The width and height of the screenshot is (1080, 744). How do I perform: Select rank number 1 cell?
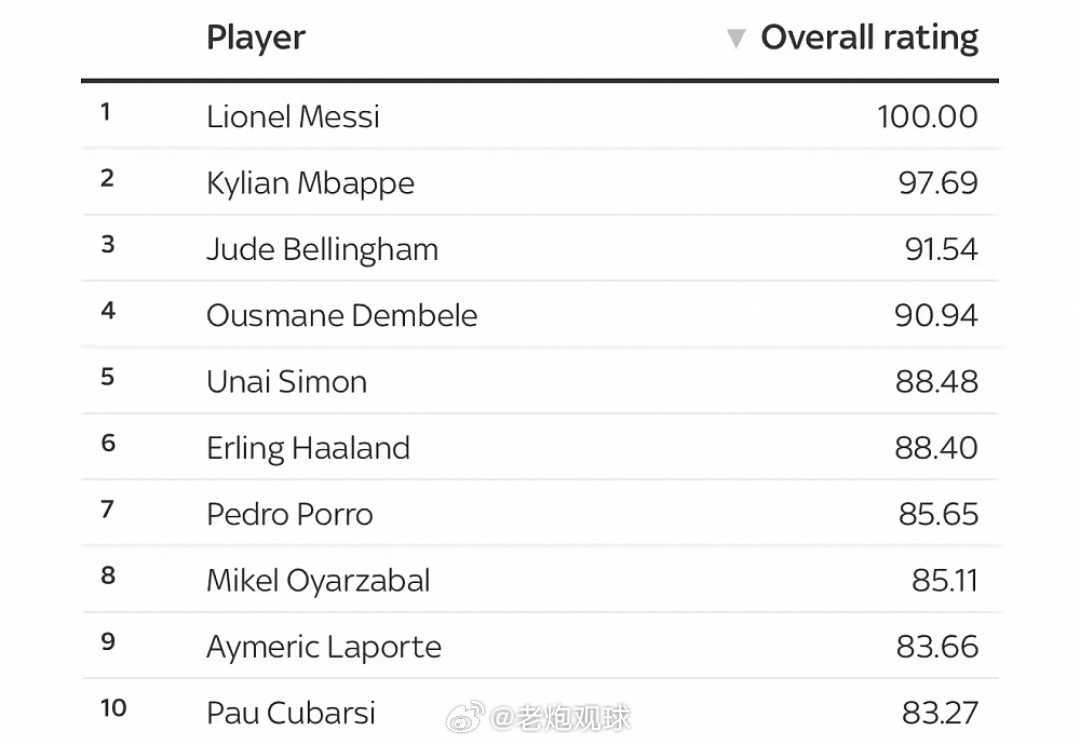click(105, 112)
